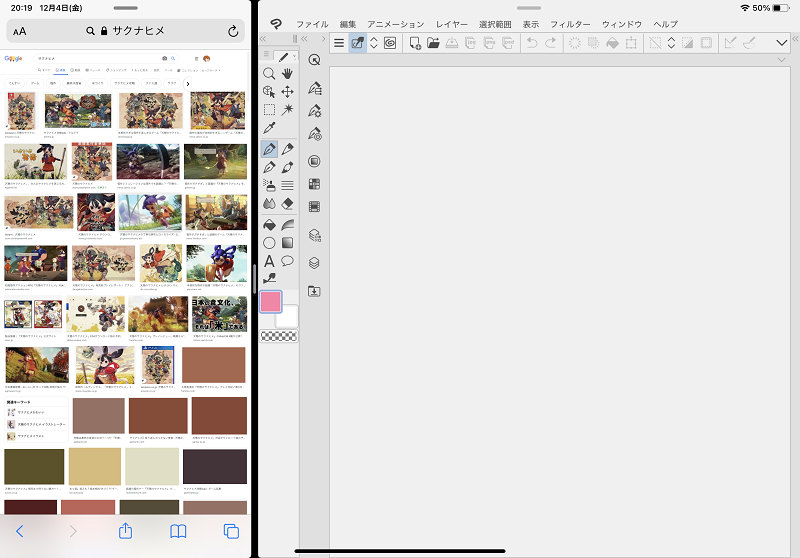Open ファイル menu
The width and height of the screenshot is (800, 558).
[312, 24]
